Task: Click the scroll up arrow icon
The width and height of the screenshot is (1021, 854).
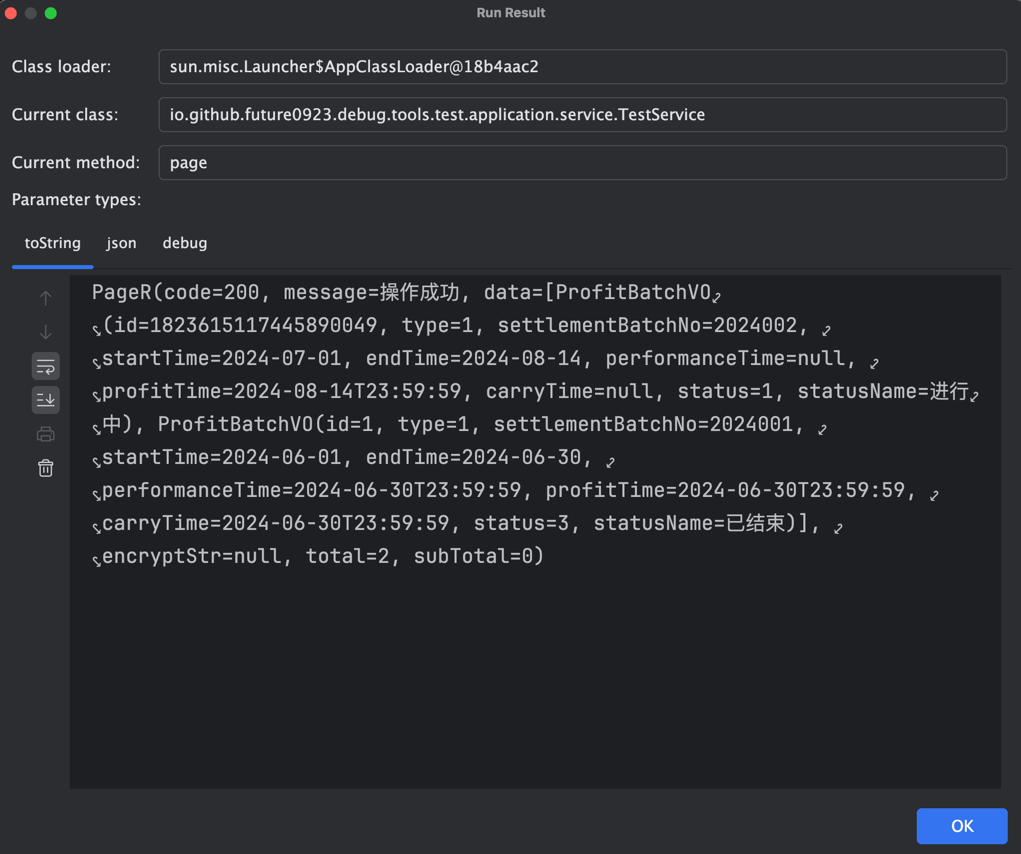Action: pos(46,298)
